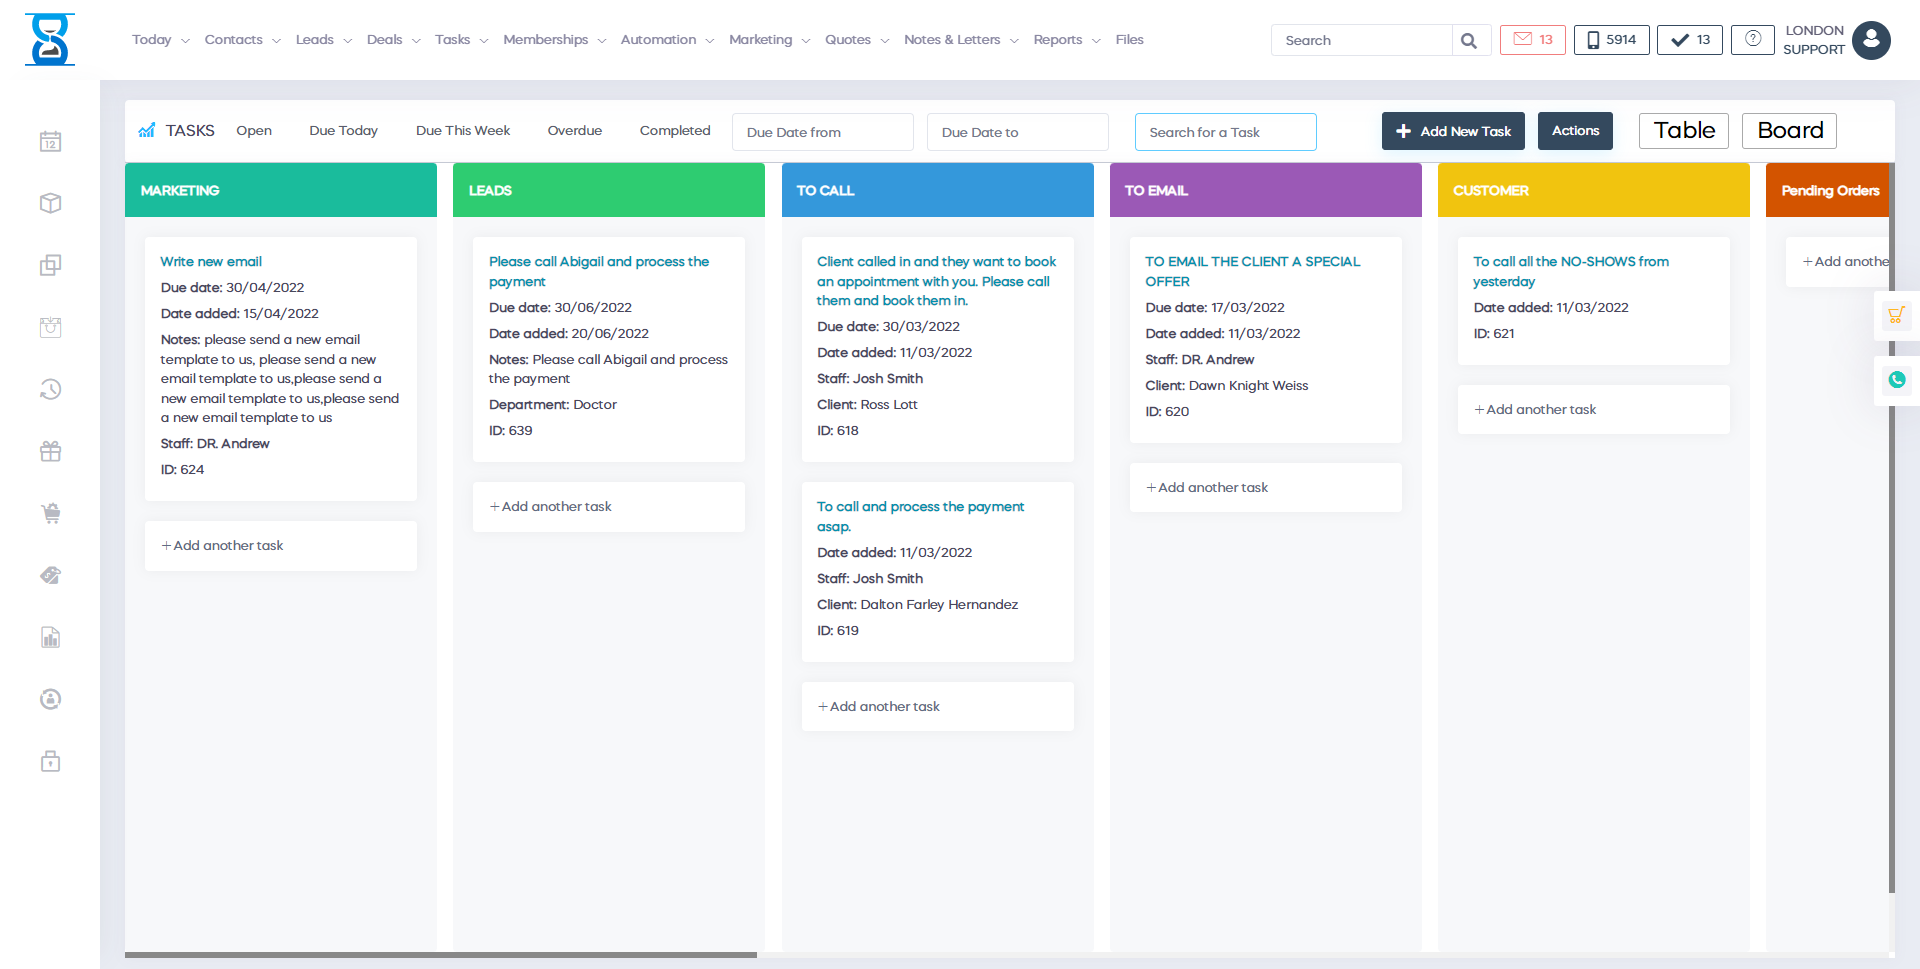This screenshot has width=1920, height=969.
Task: Click the gift box sidebar icon
Action: click(x=51, y=452)
